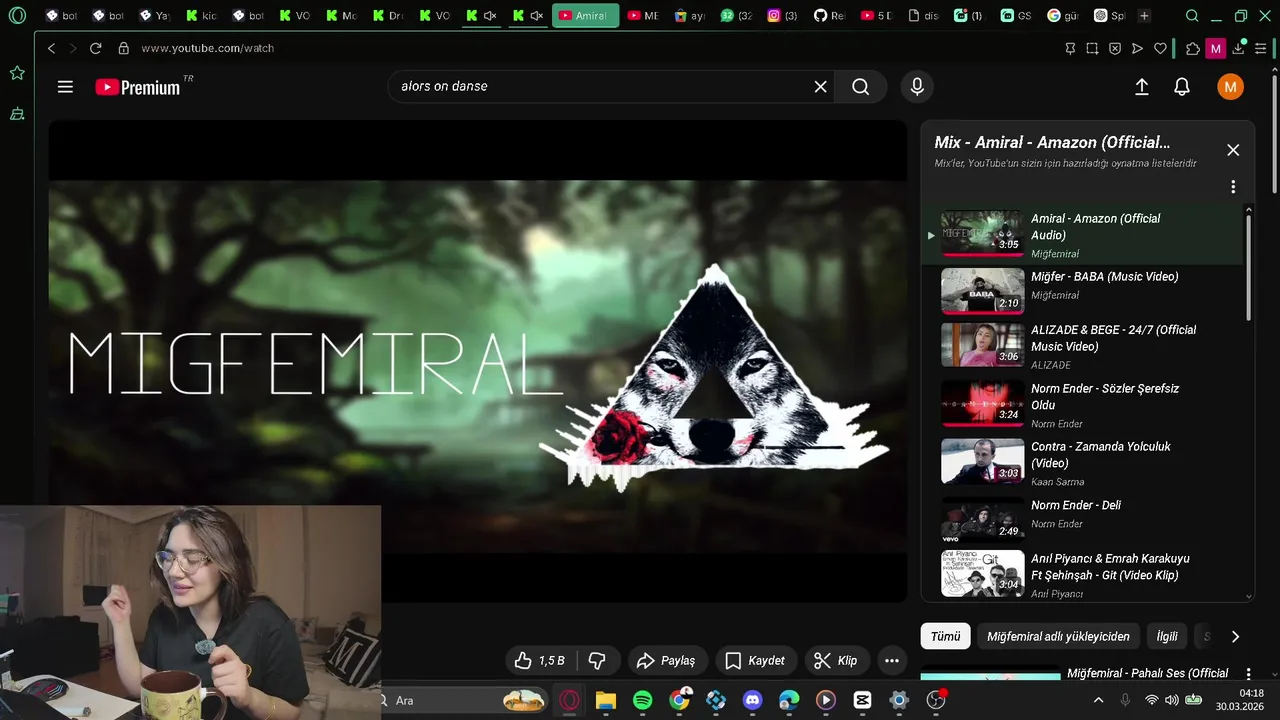Open Opera easy setup sliders icon
This screenshot has width=1280, height=720.
pos(1261,48)
